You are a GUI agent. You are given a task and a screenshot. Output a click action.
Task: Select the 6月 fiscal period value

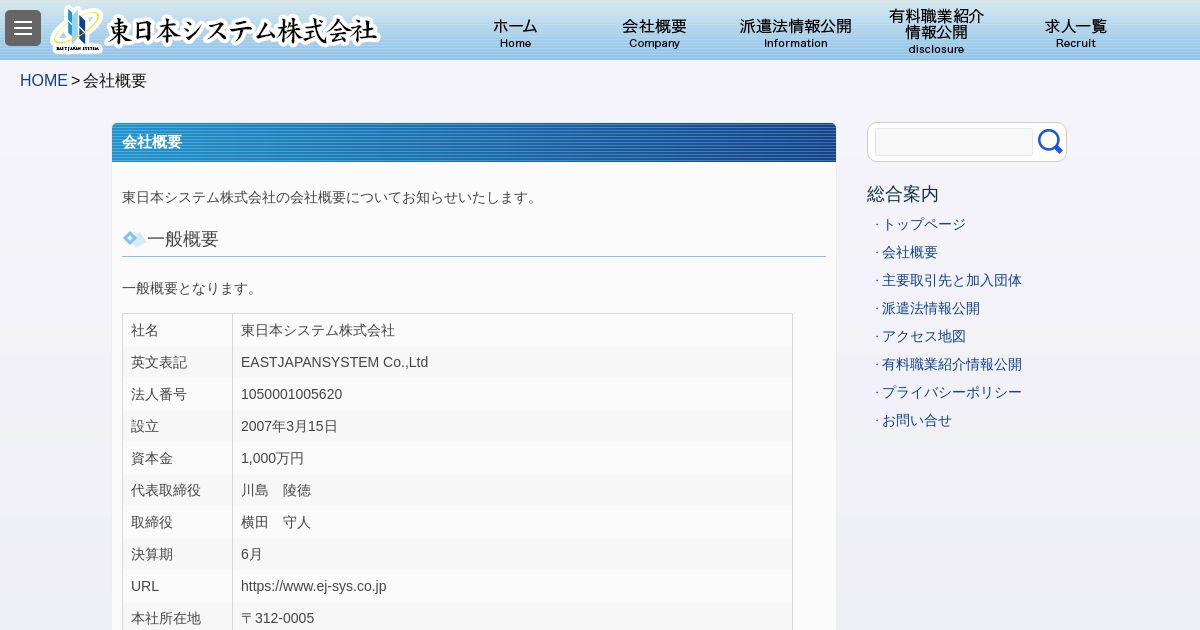pos(252,554)
